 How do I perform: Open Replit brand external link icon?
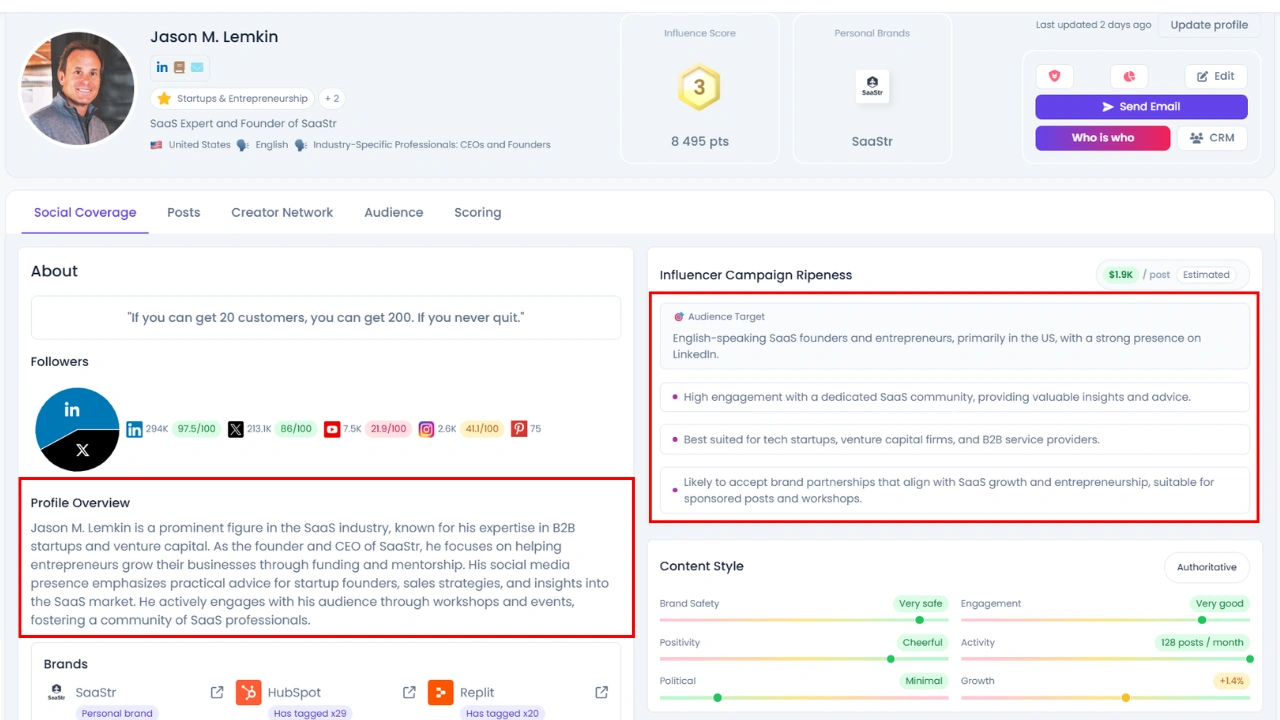coord(601,692)
